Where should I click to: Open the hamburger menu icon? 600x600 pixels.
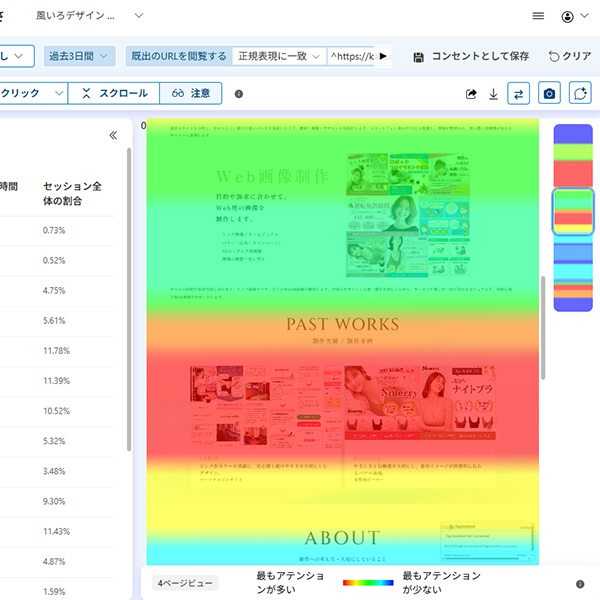538,16
